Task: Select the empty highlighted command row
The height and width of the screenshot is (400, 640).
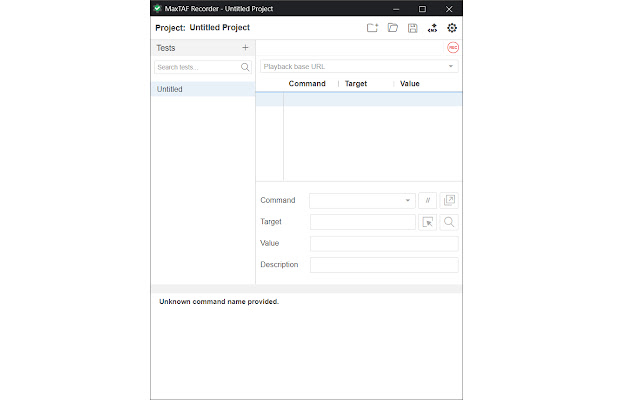Action: coord(359,99)
